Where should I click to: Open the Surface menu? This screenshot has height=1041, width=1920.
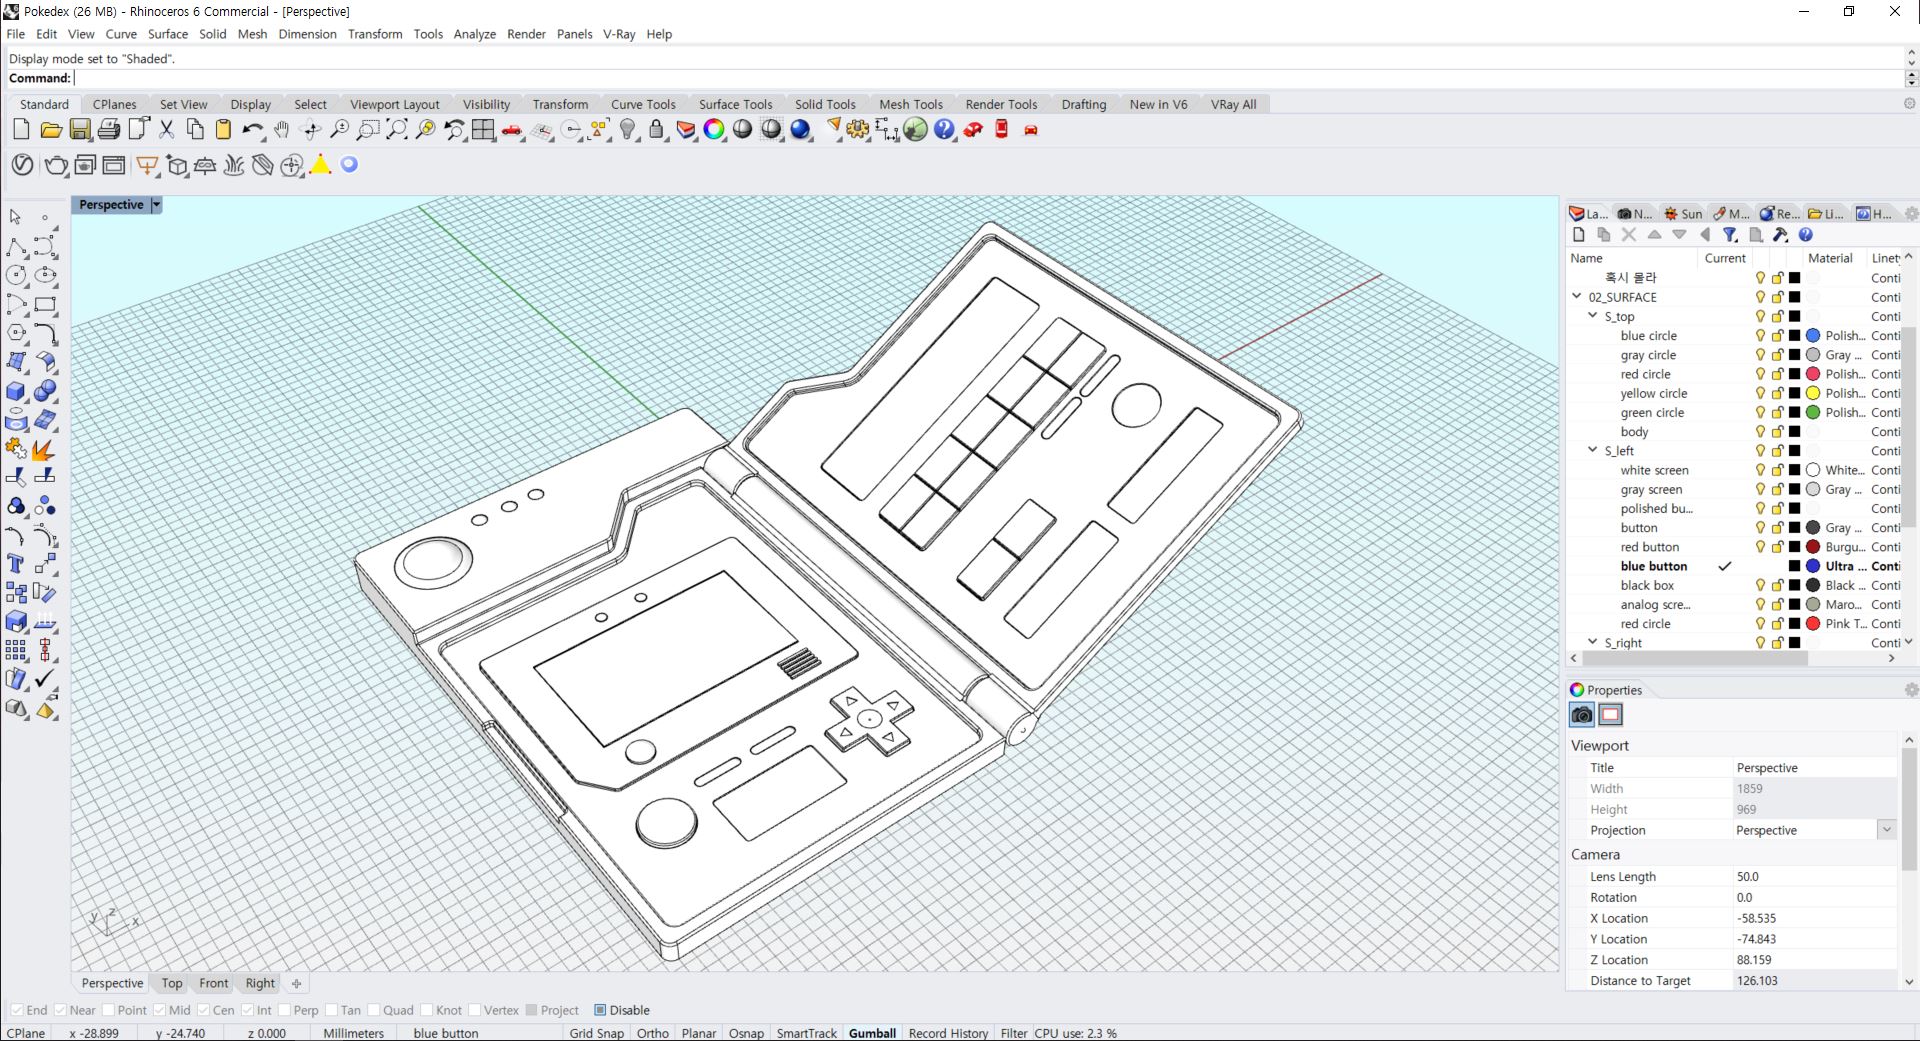pos(168,34)
